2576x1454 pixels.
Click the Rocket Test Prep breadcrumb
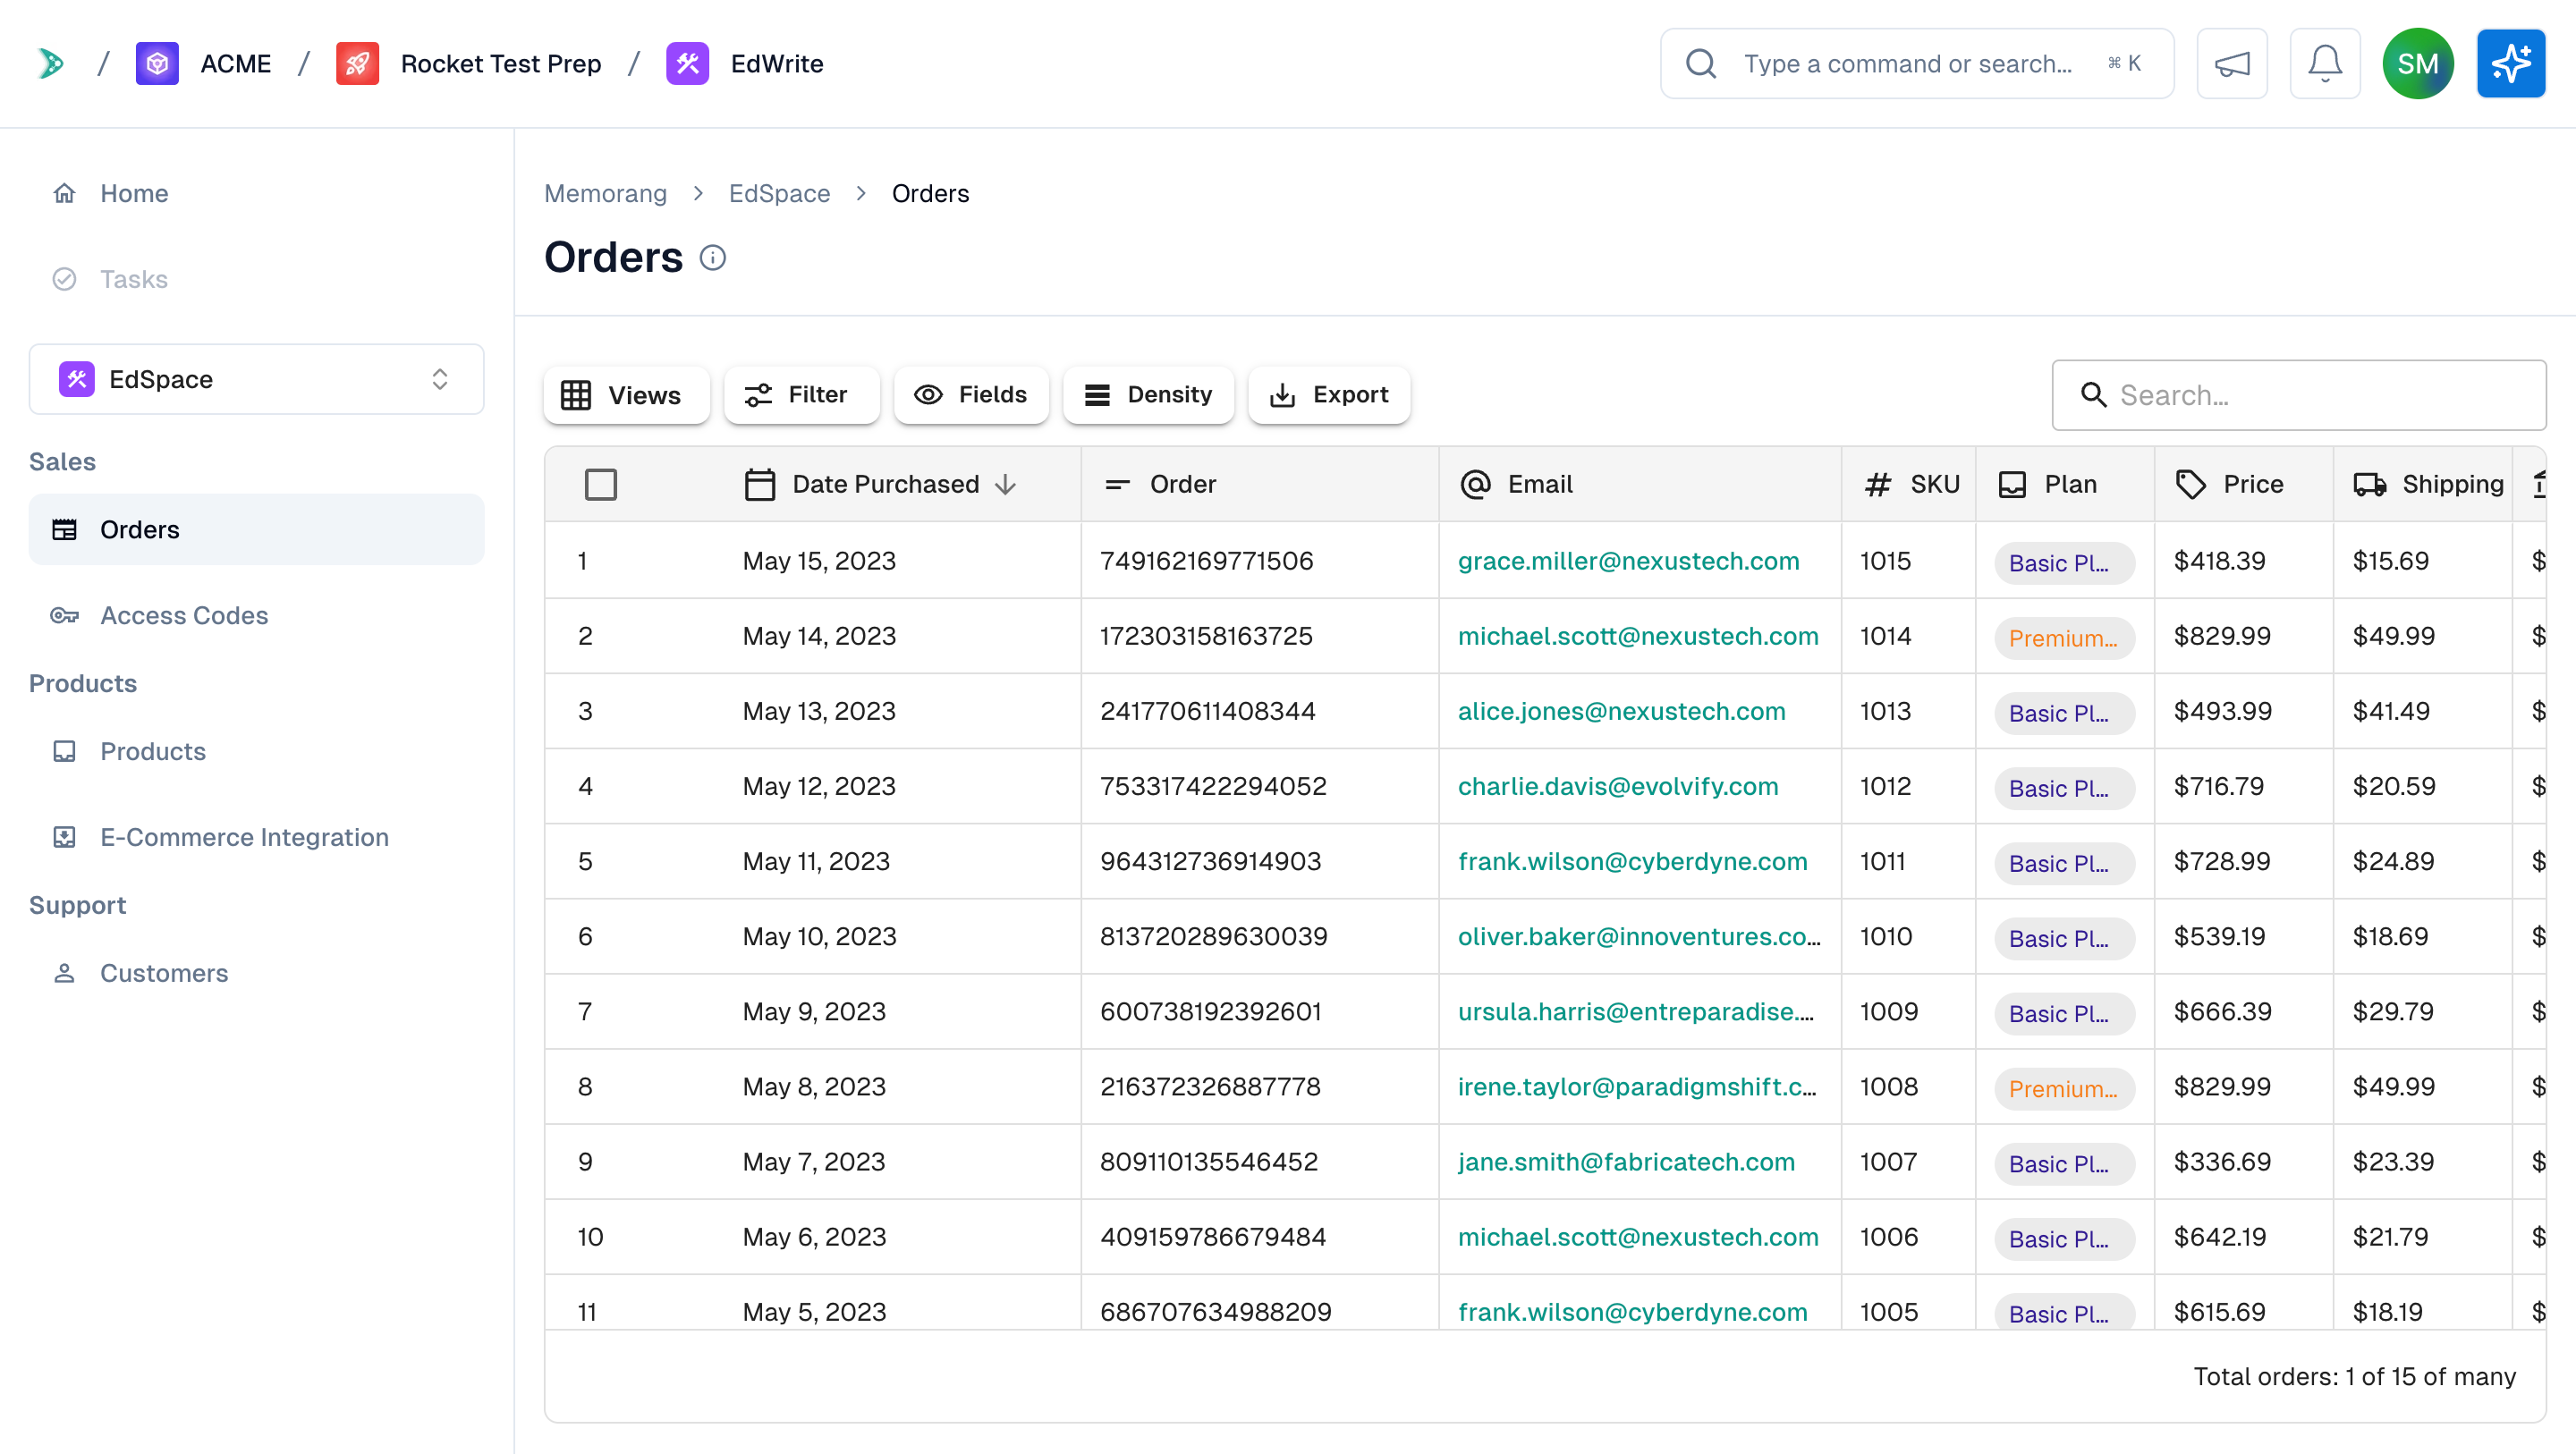coord(501,64)
